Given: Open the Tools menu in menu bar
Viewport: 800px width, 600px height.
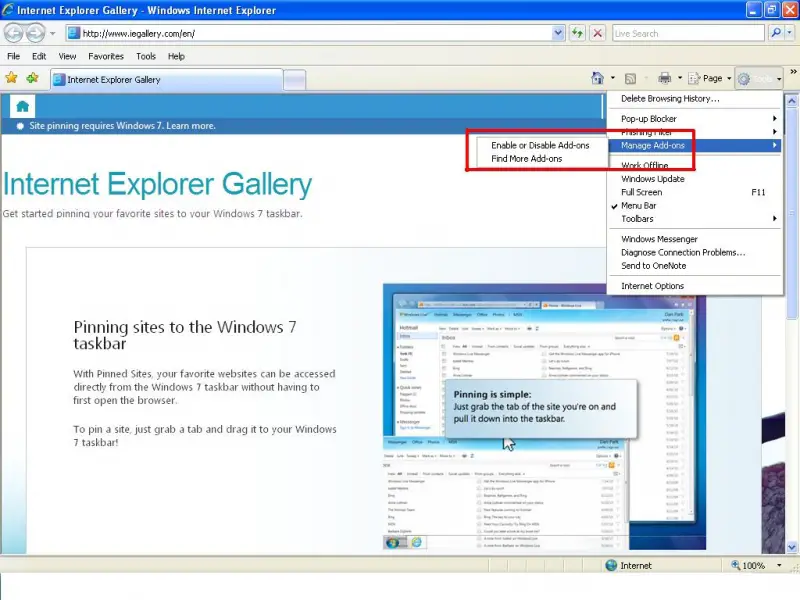Looking at the screenshot, I should coord(146,56).
